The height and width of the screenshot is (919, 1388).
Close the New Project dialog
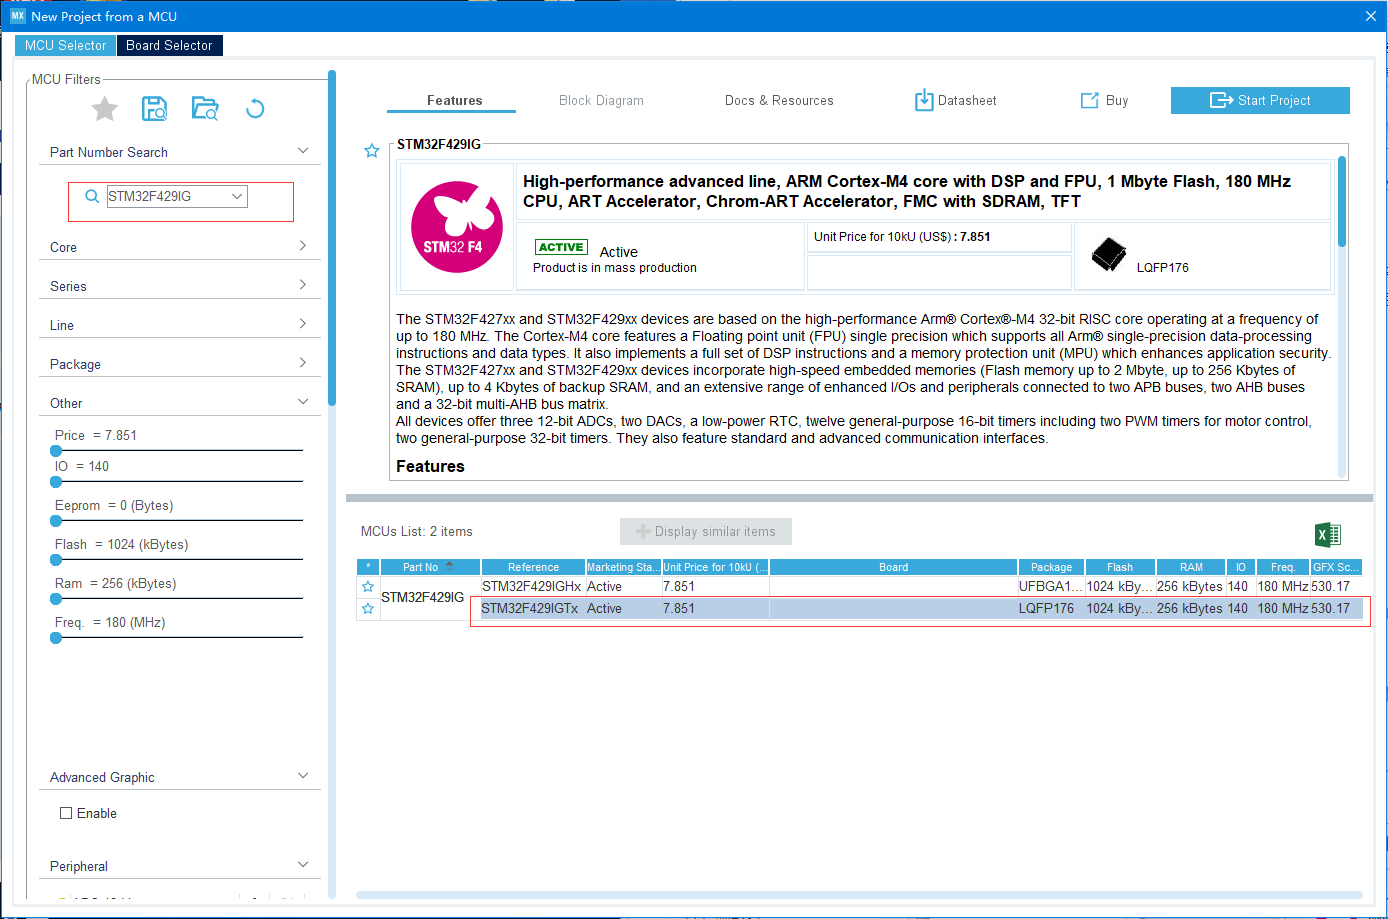(x=1371, y=16)
